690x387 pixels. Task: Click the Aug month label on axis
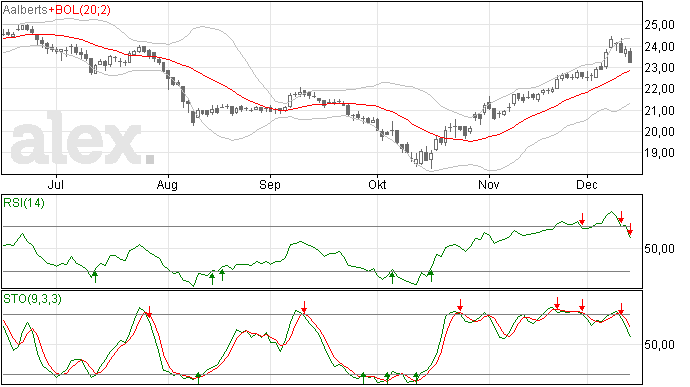click(x=167, y=185)
